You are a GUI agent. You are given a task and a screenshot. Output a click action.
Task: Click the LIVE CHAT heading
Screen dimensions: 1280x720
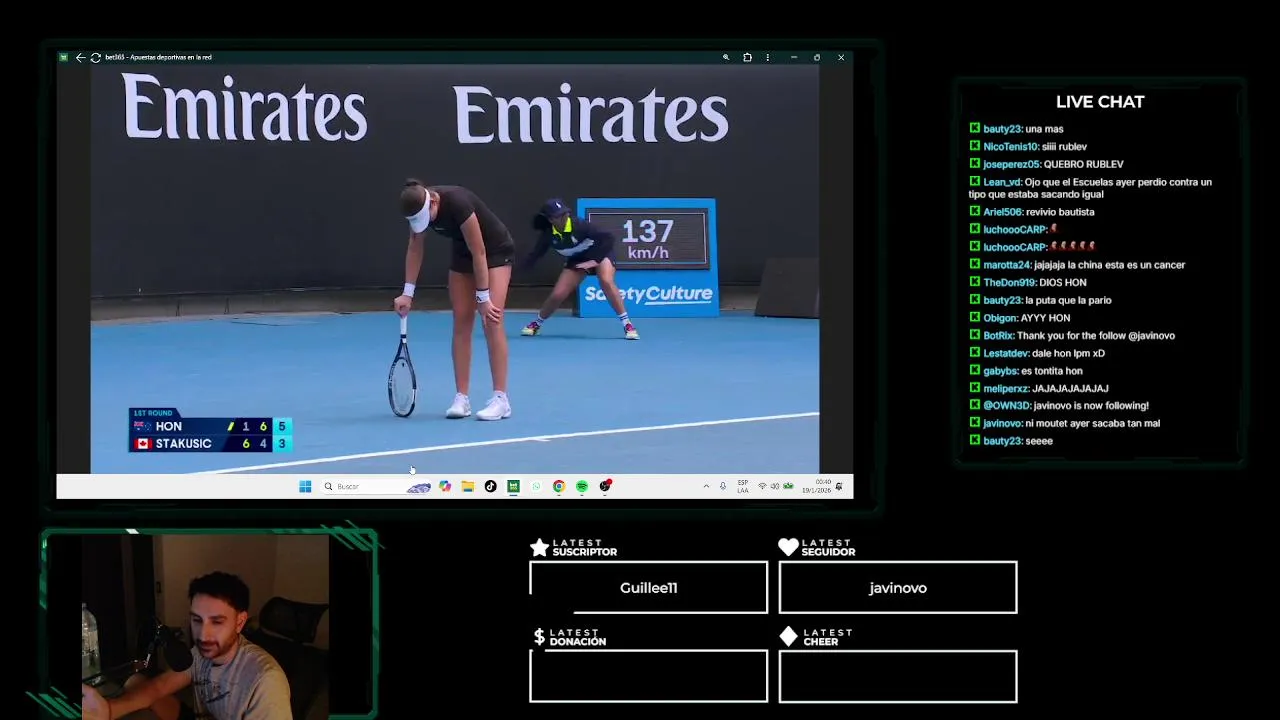click(x=1100, y=102)
